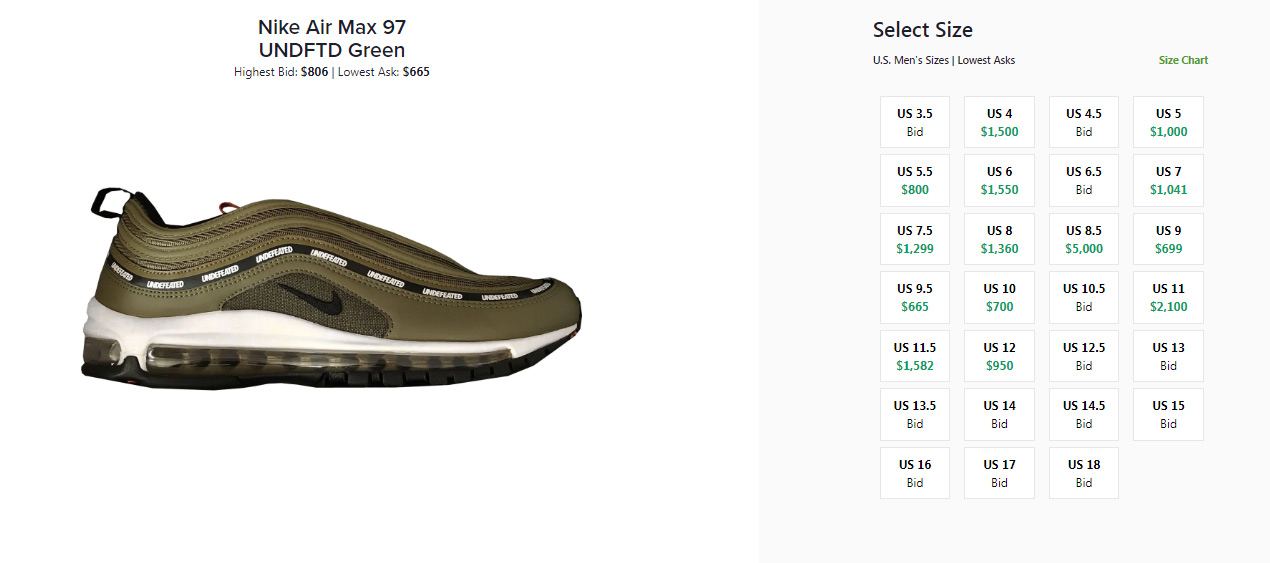Pick size US 5.5 for $800
Viewport: 1270px width, 563px height.
point(915,180)
